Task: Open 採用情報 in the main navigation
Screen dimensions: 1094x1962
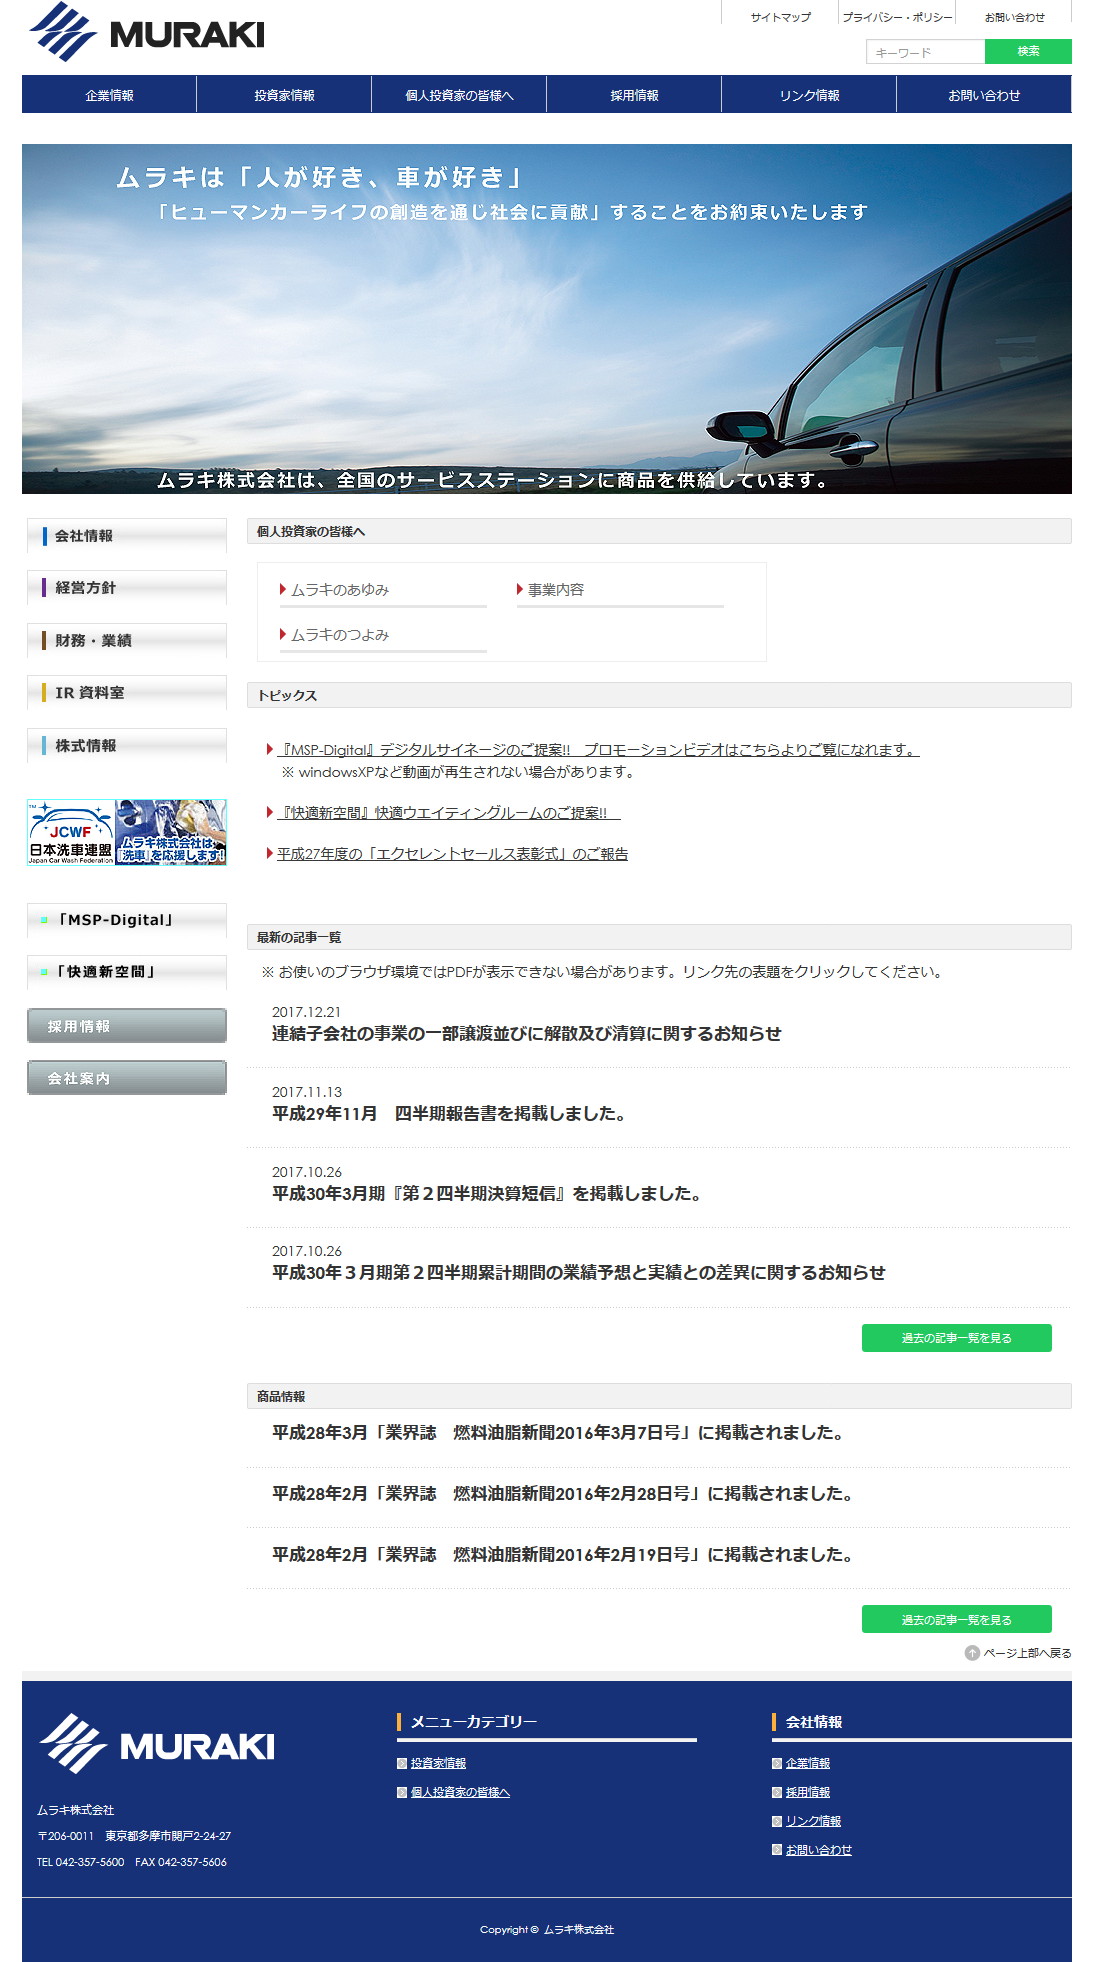Action: pos(634,95)
